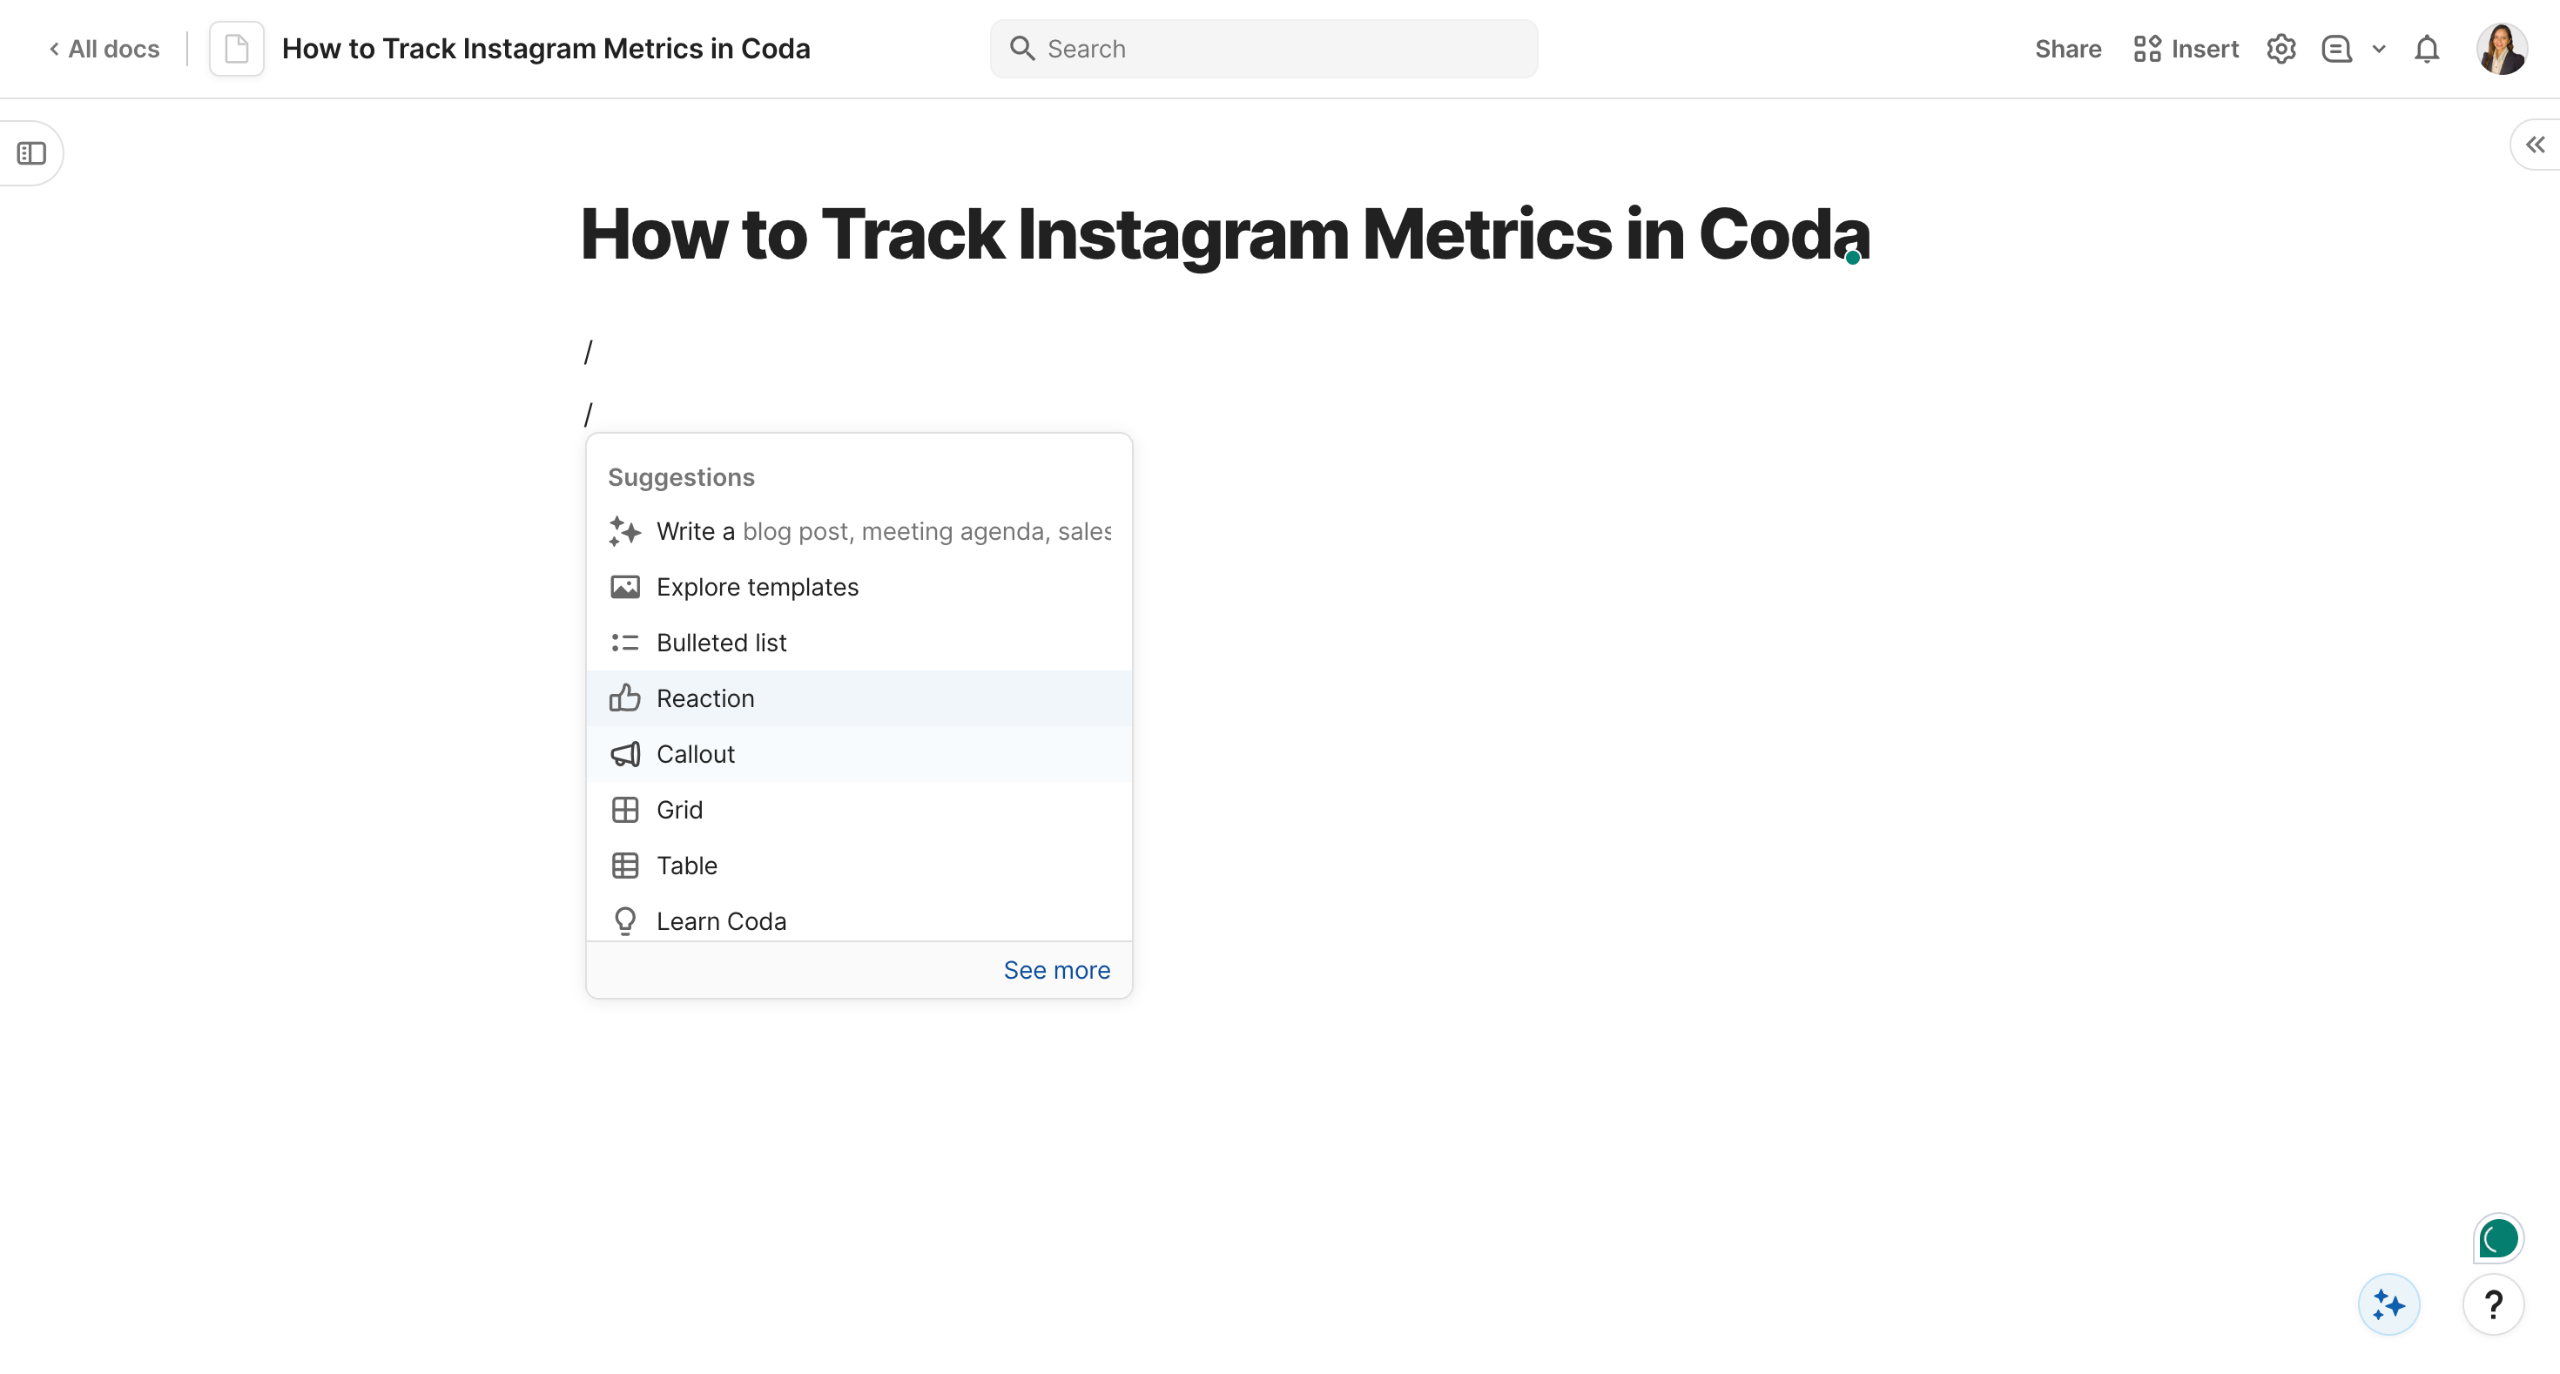The width and height of the screenshot is (2560, 1374).
Task: Click the Search field
Action: click(1263, 49)
